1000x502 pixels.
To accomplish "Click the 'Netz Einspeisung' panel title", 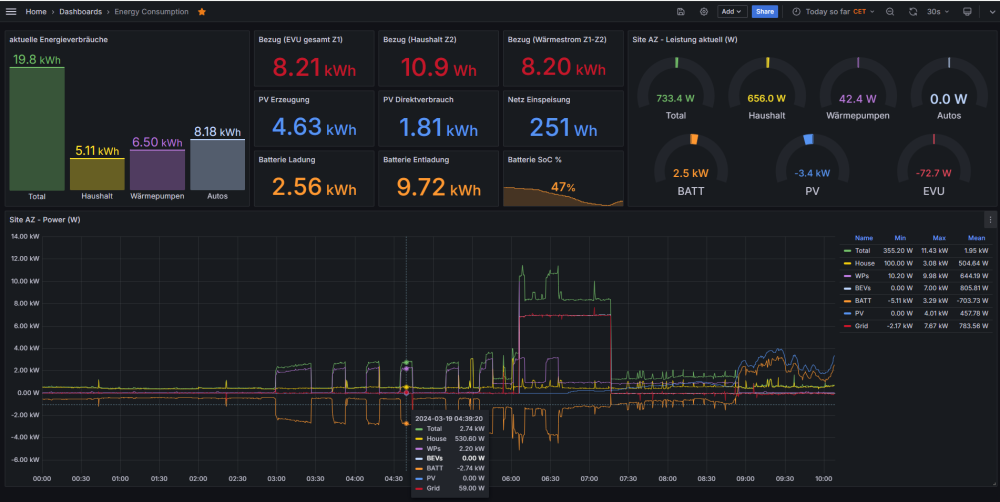I will pyautogui.click(x=539, y=100).
